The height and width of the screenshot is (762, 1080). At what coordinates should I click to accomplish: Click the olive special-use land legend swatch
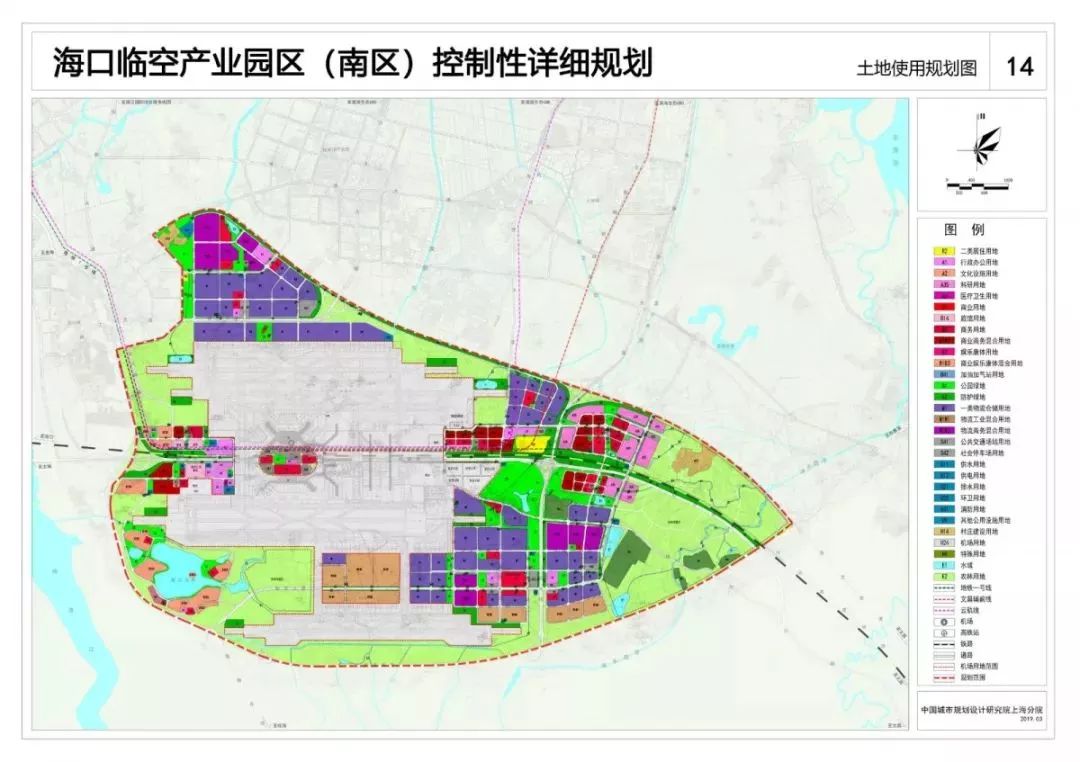point(943,554)
